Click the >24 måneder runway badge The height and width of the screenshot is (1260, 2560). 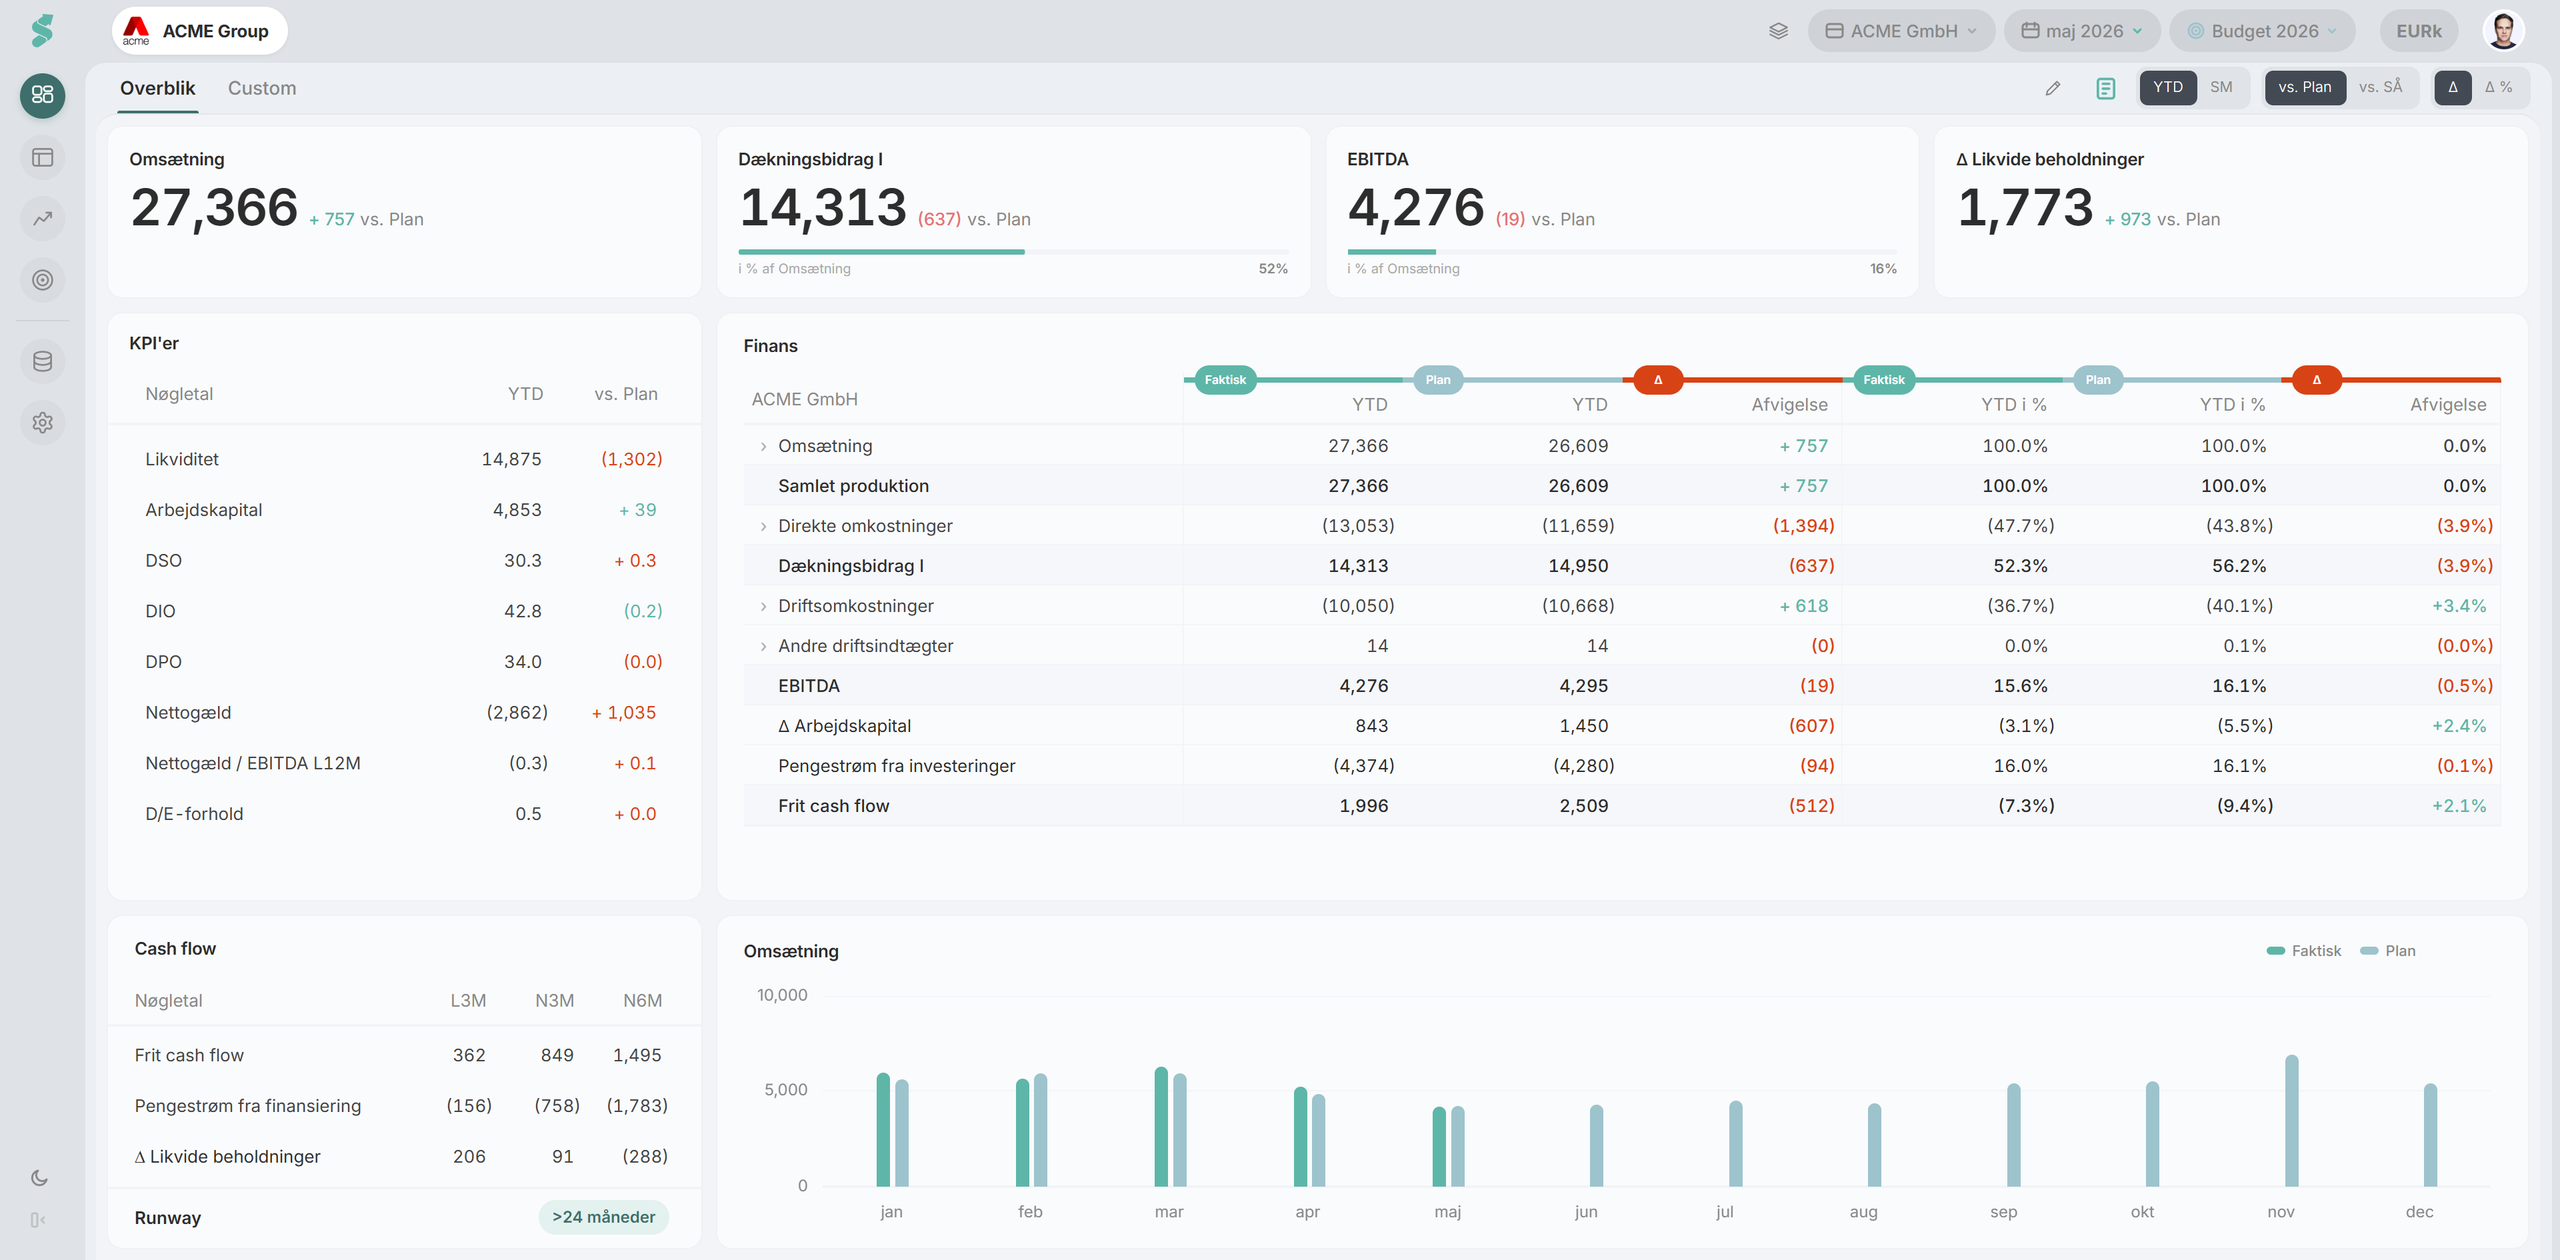pos(604,1217)
